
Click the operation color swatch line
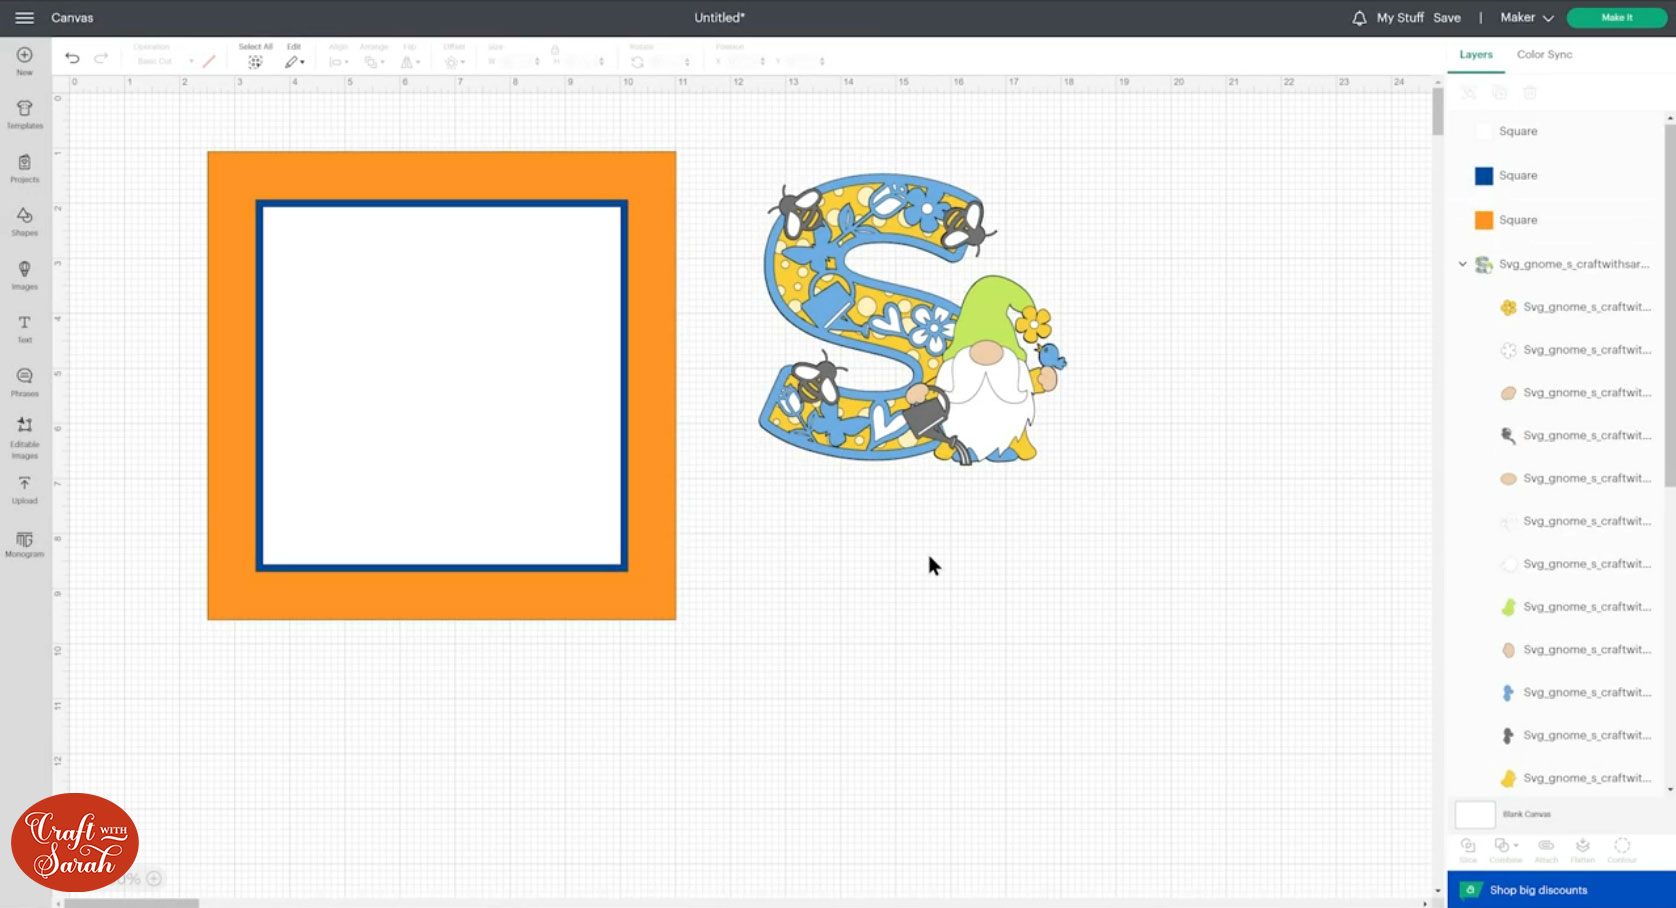click(x=209, y=61)
